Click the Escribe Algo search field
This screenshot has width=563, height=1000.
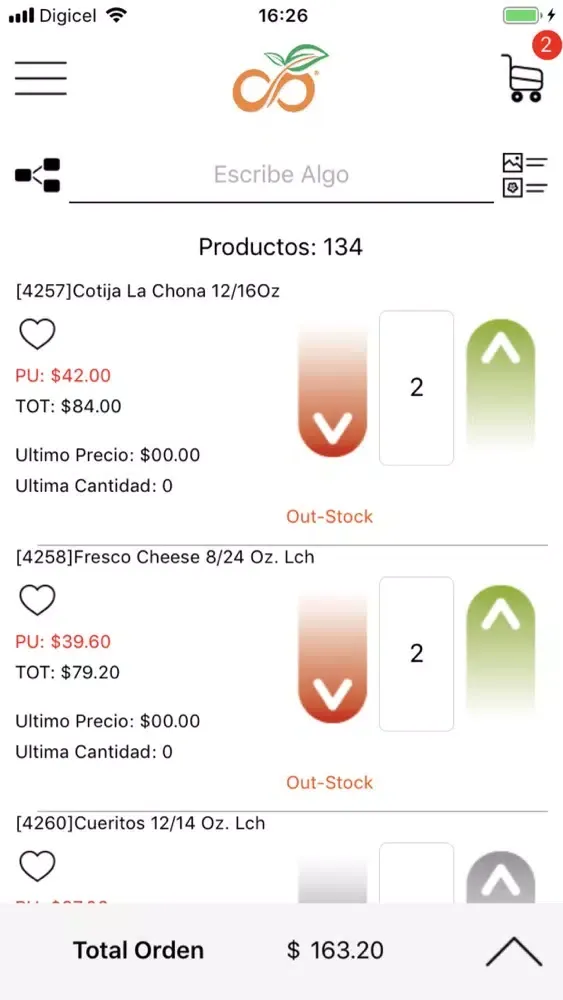click(x=281, y=175)
